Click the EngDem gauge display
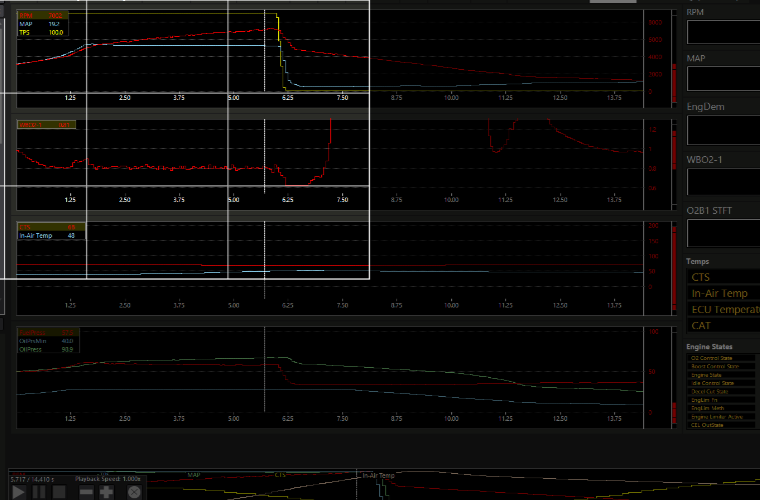760x500 pixels. (723, 130)
